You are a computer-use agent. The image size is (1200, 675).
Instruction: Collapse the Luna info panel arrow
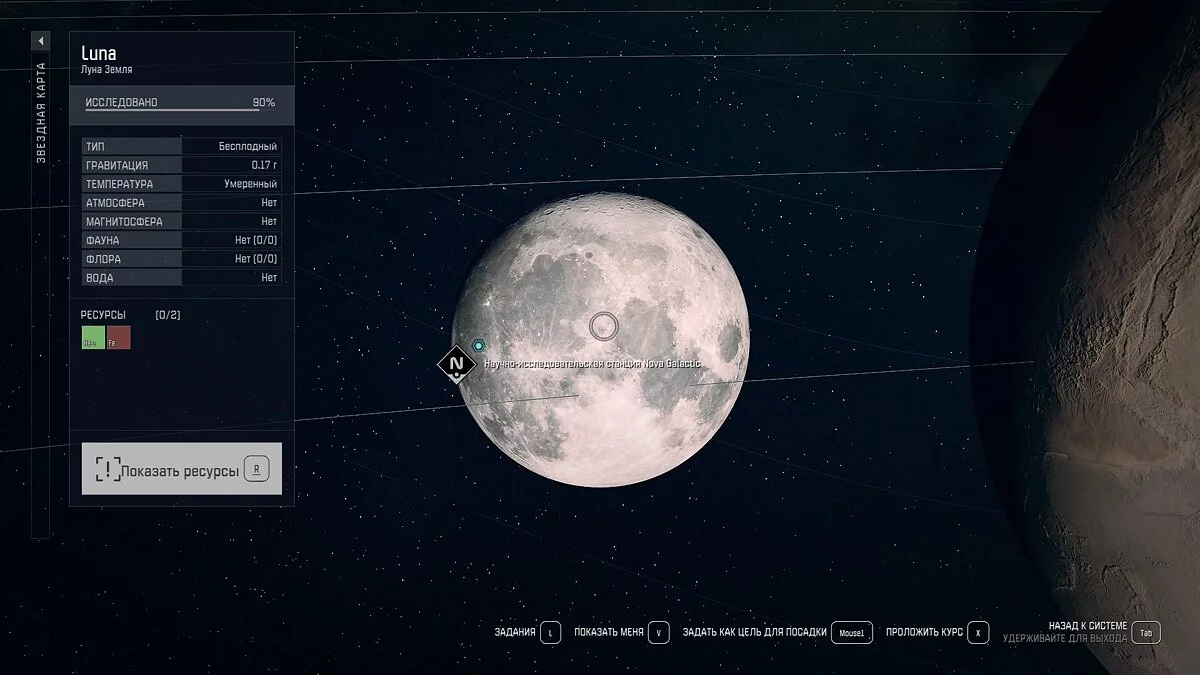tap(41, 41)
